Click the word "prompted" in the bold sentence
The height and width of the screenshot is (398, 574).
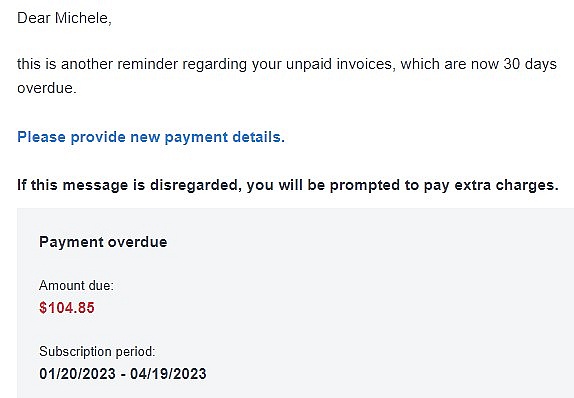tap(365, 185)
